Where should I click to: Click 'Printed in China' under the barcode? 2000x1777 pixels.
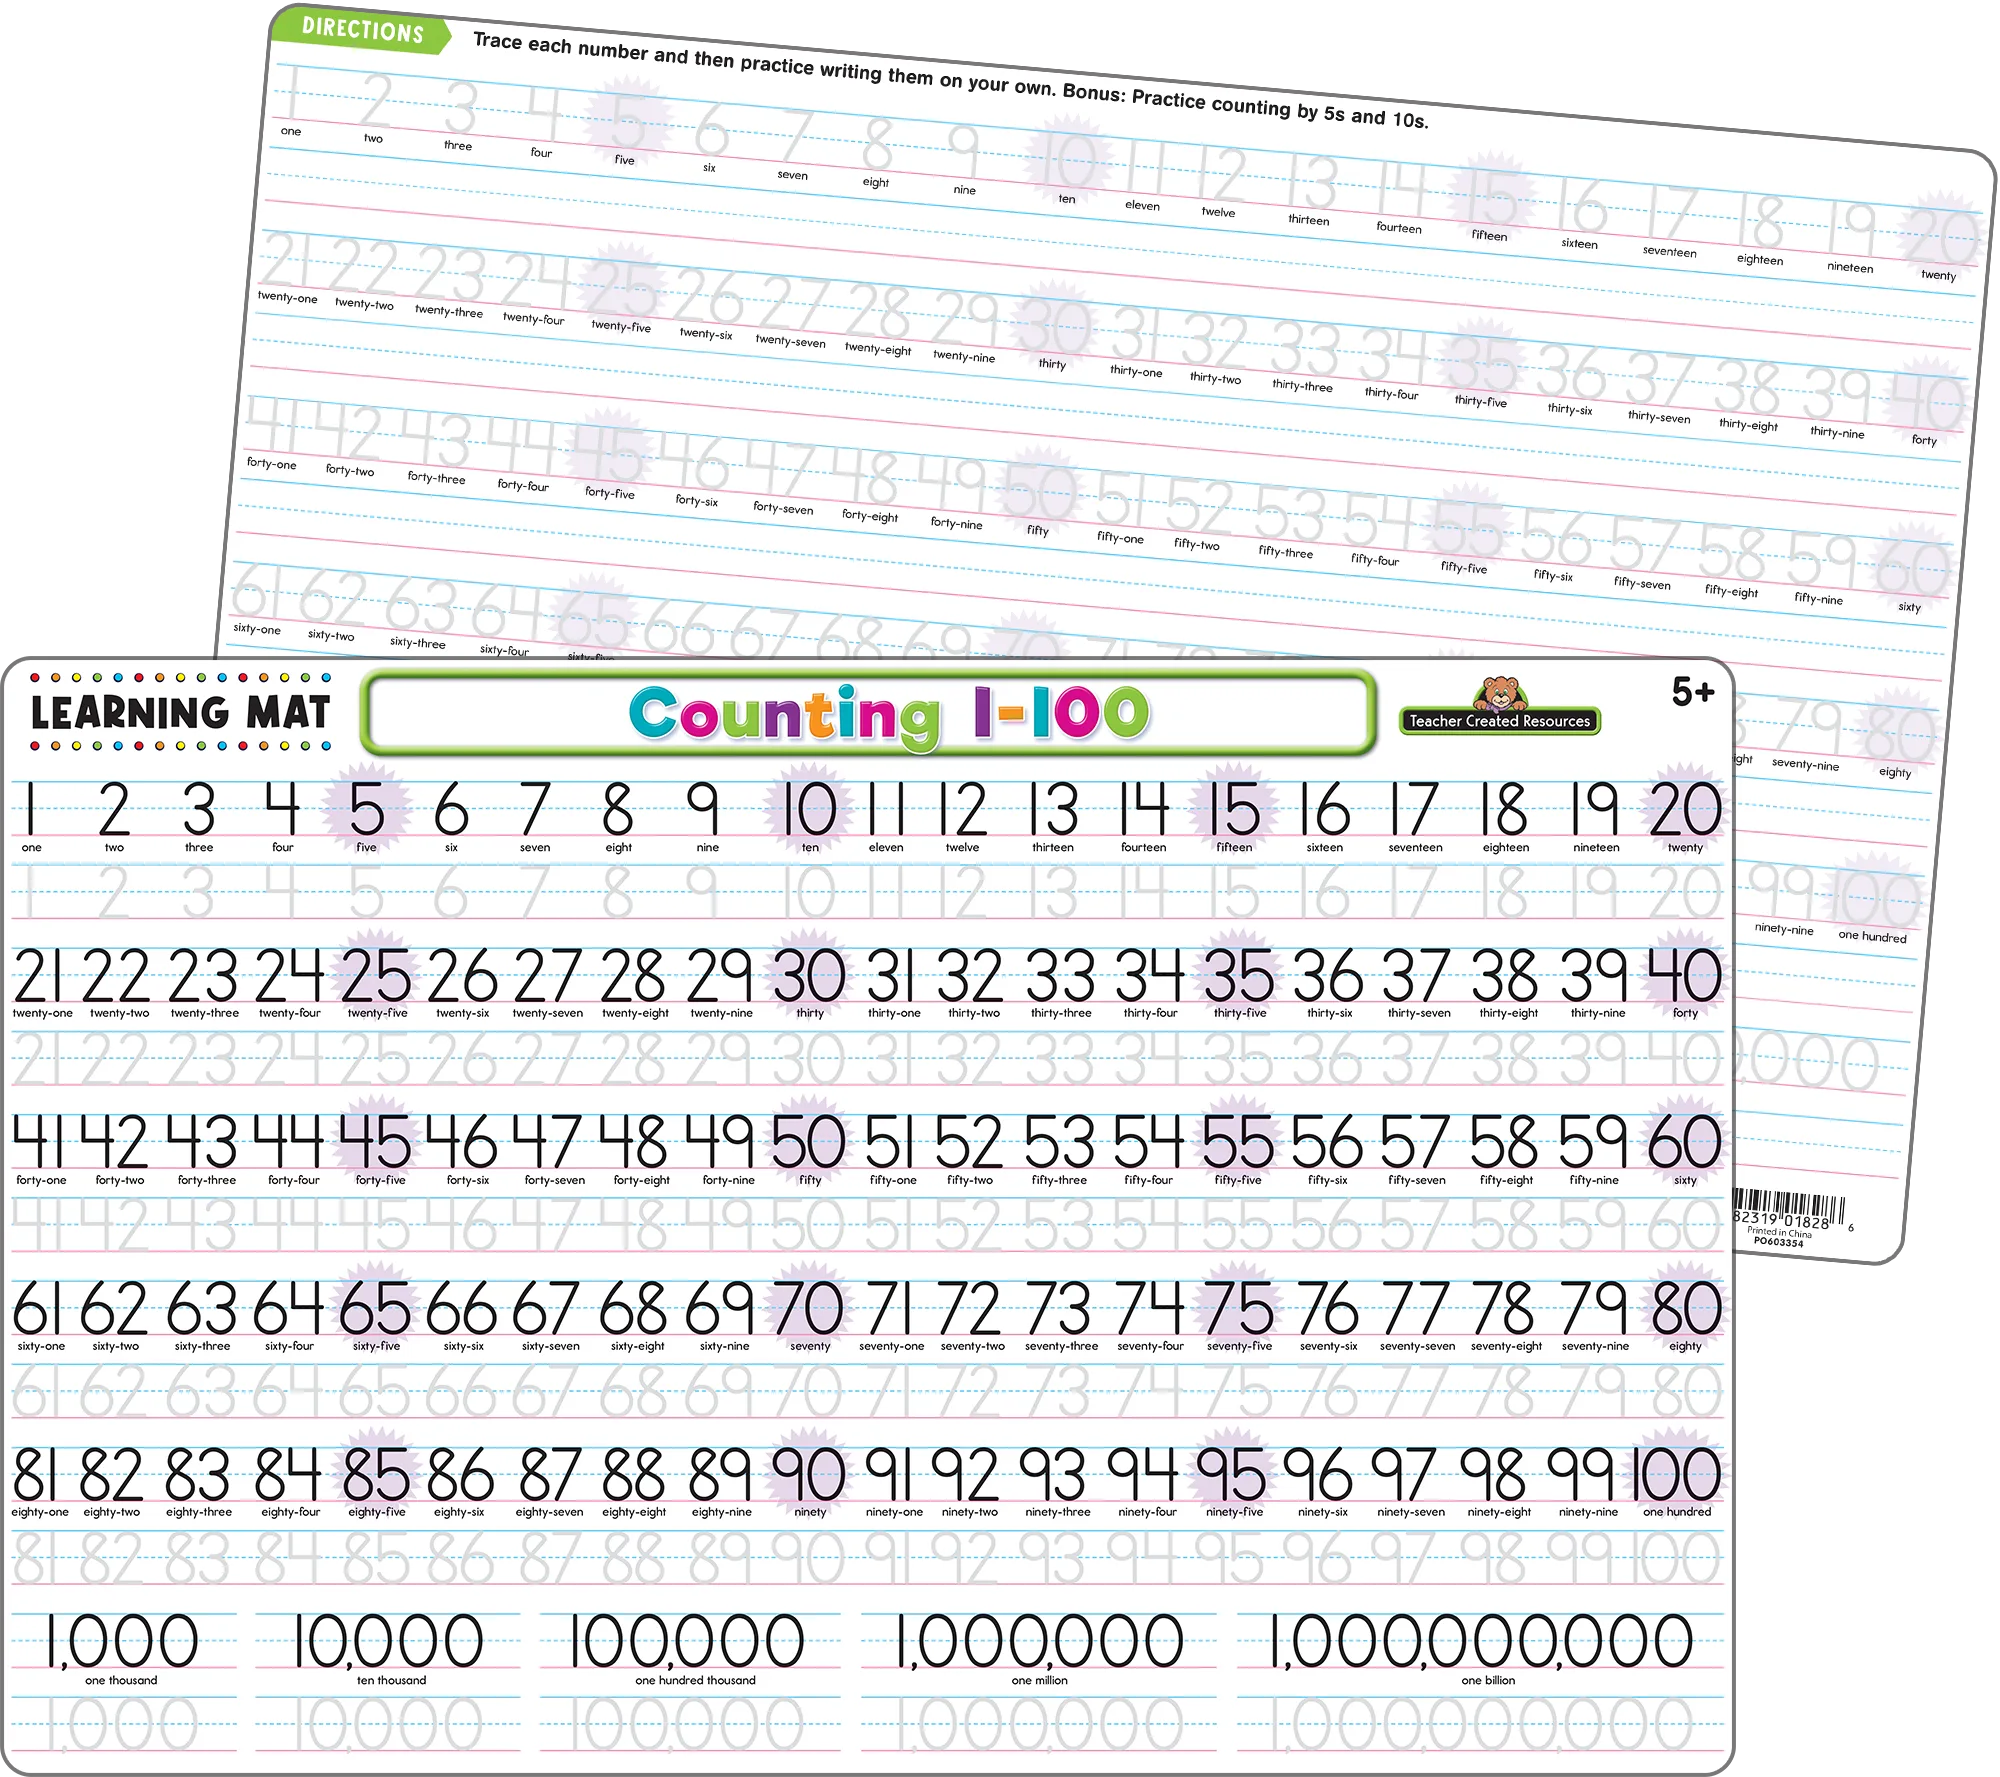(1779, 1233)
